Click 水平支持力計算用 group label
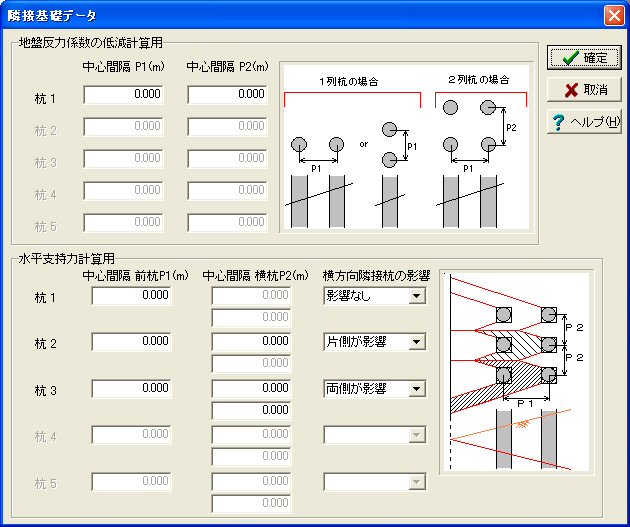The width and height of the screenshot is (630, 527). click(67, 258)
